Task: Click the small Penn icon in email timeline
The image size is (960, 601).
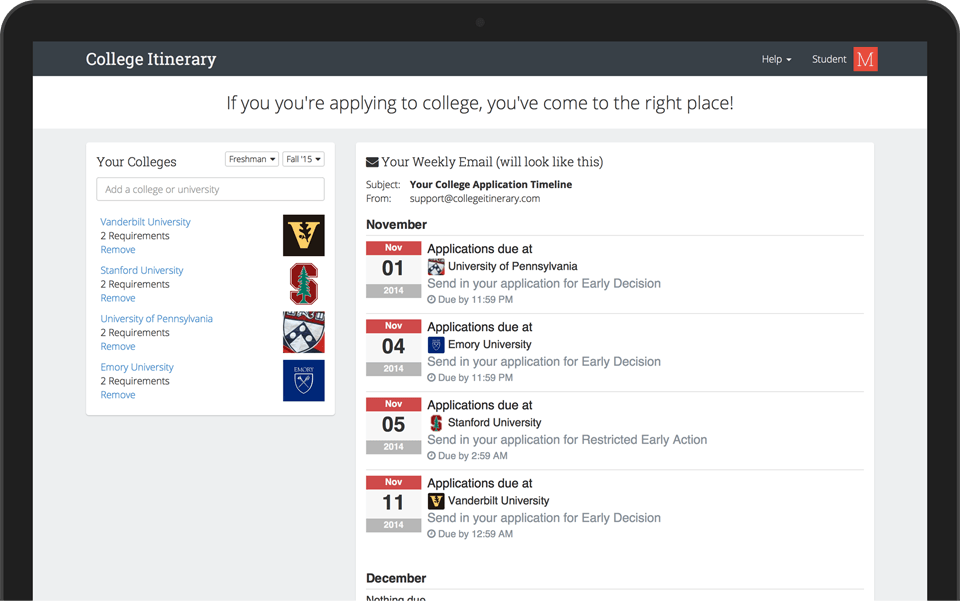Action: click(x=436, y=267)
